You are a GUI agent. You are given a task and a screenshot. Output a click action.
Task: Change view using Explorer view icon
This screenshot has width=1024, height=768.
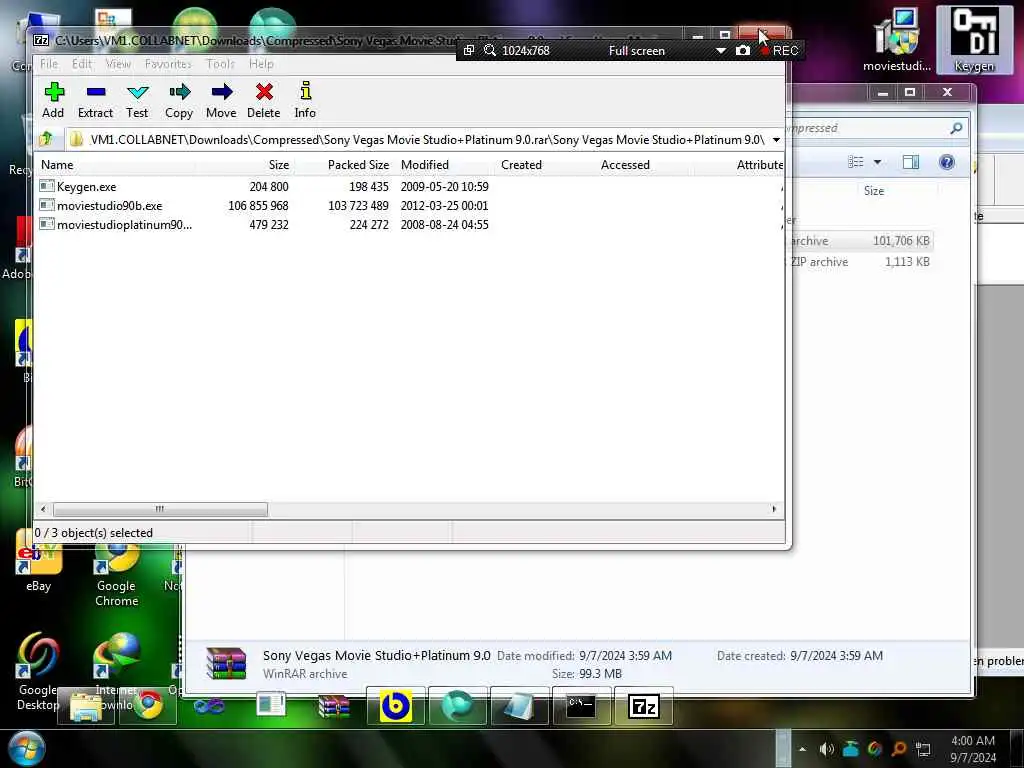[x=856, y=162]
